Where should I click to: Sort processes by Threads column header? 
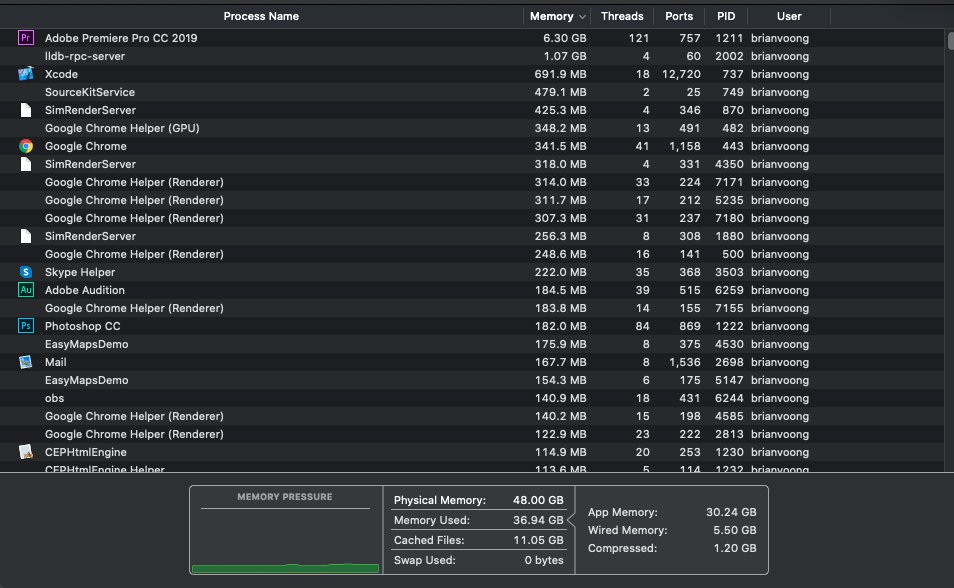[x=622, y=16]
